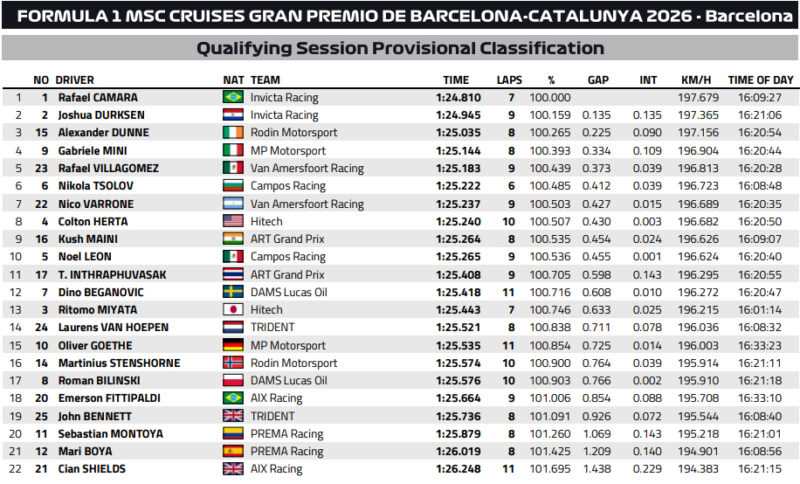Click the Thai flag next to T. INTHRAPHUVASAK
Screen dimensions: 800x484
click(x=233, y=274)
